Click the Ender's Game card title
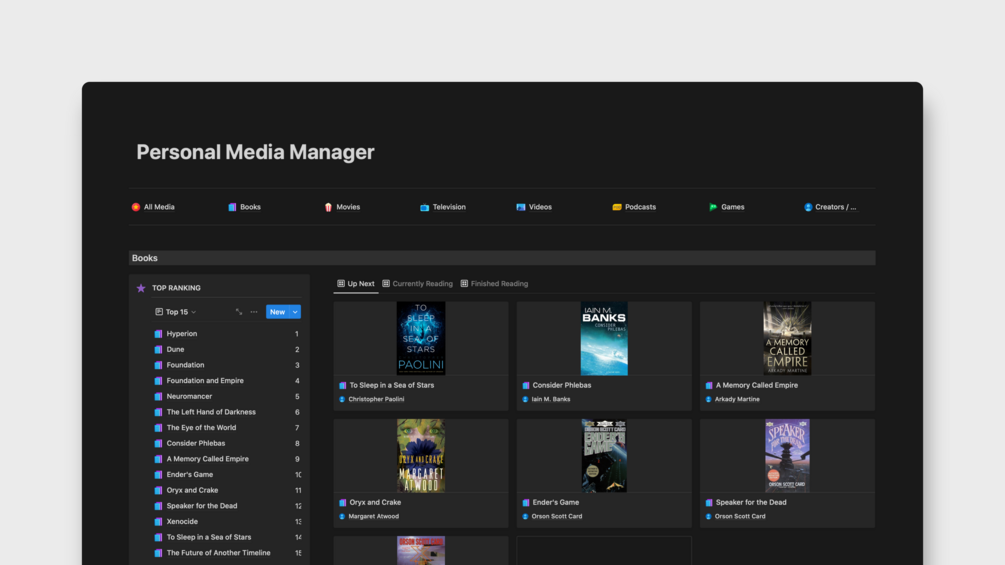Screen dimensions: 1005x565 click(556, 502)
